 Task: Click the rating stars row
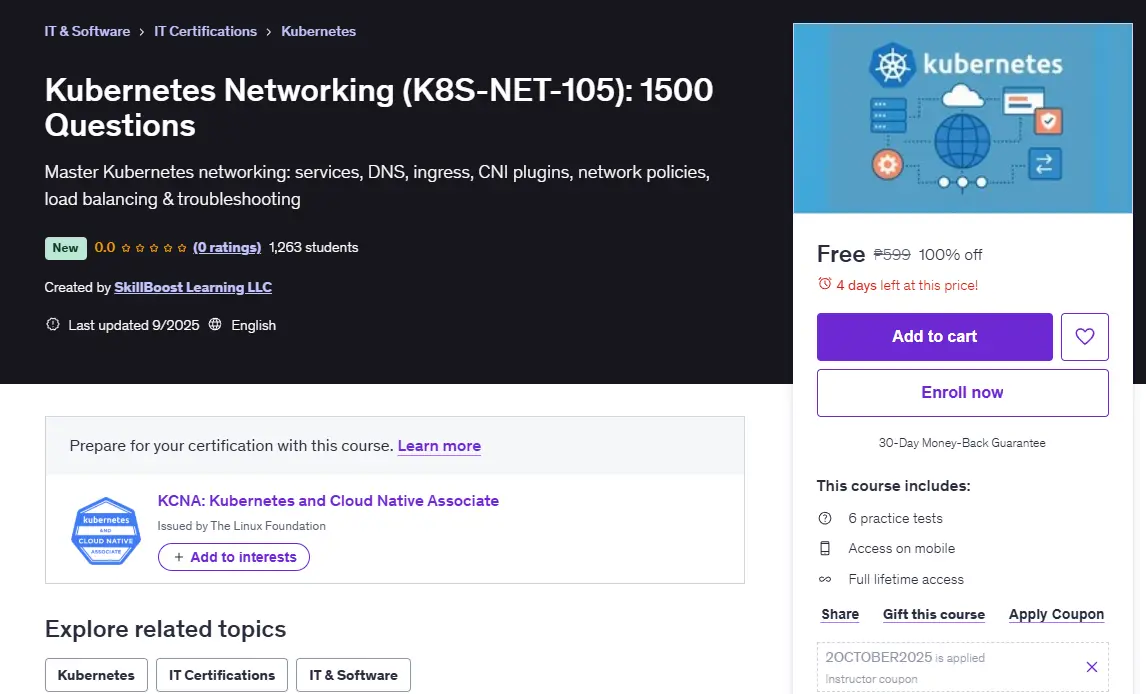[153, 248]
